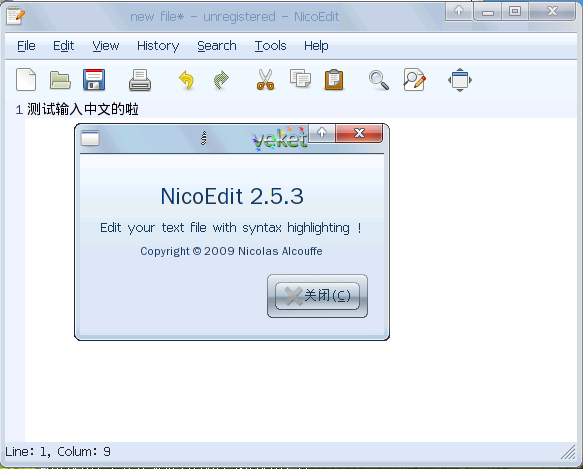583x469 pixels.
Task: Open a file using the folder icon
Action: click(x=60, y=80)
